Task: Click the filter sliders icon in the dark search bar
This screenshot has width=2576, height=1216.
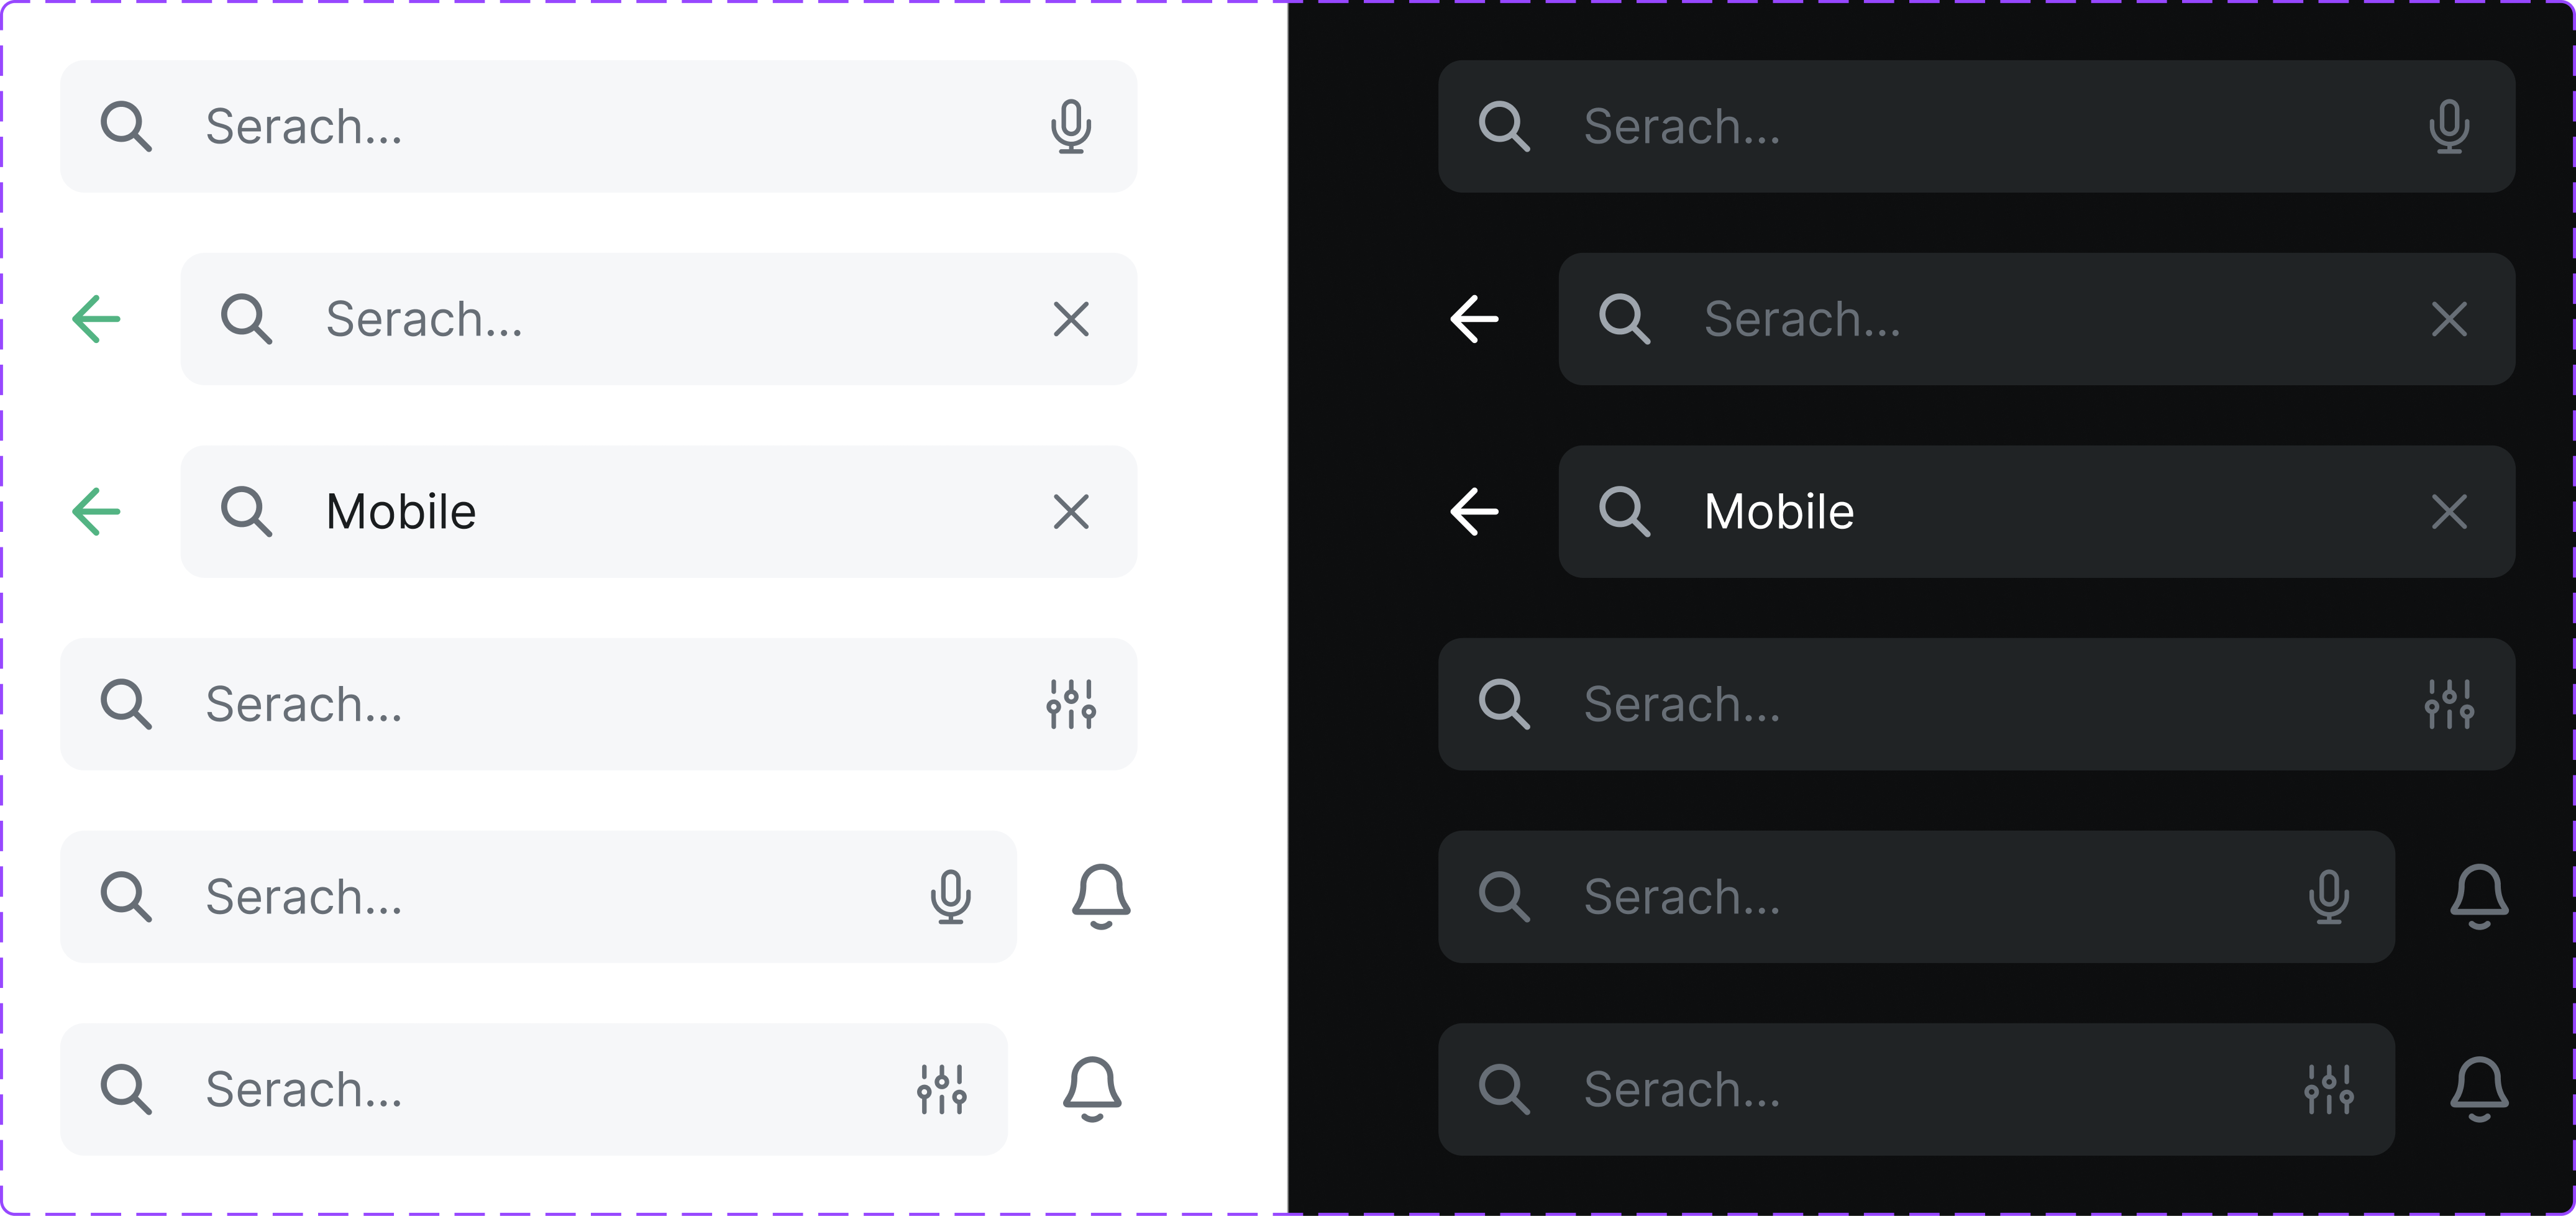Action: click(x=2449, y=705)
